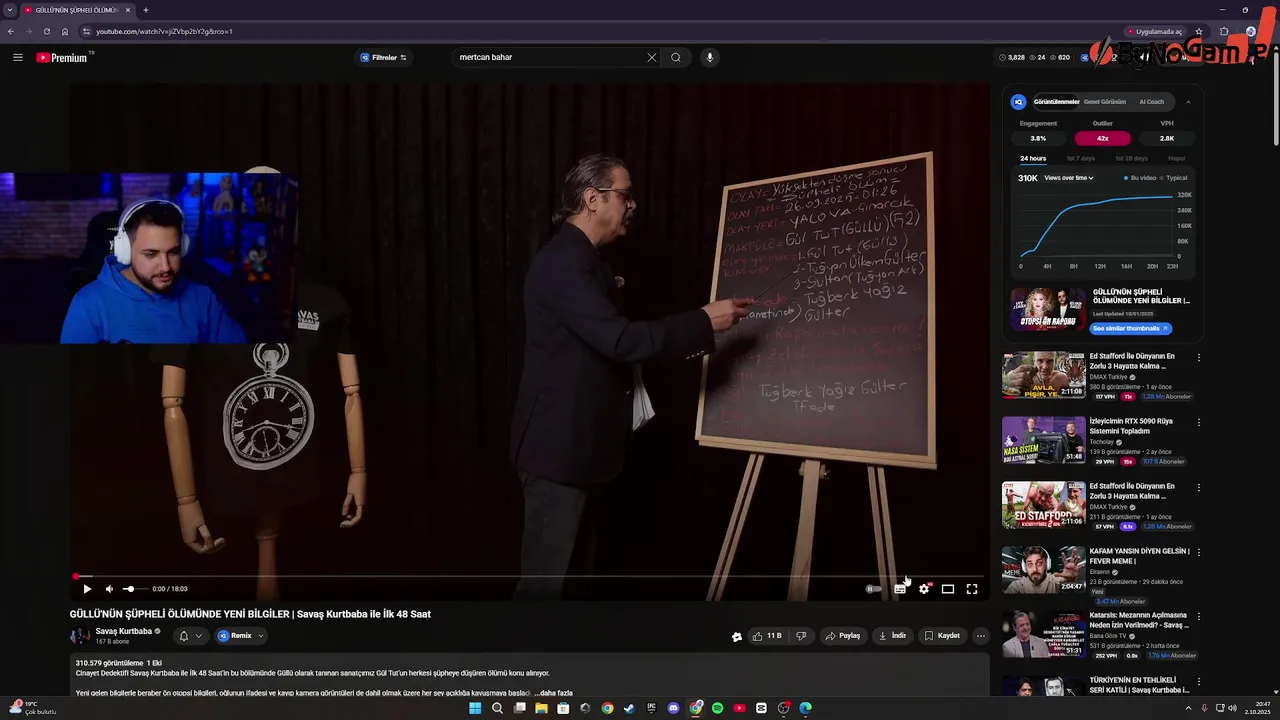Toggle Bu video series in chart legend
Viewport: 1280px width, 720px height.
click(1139, 178)
